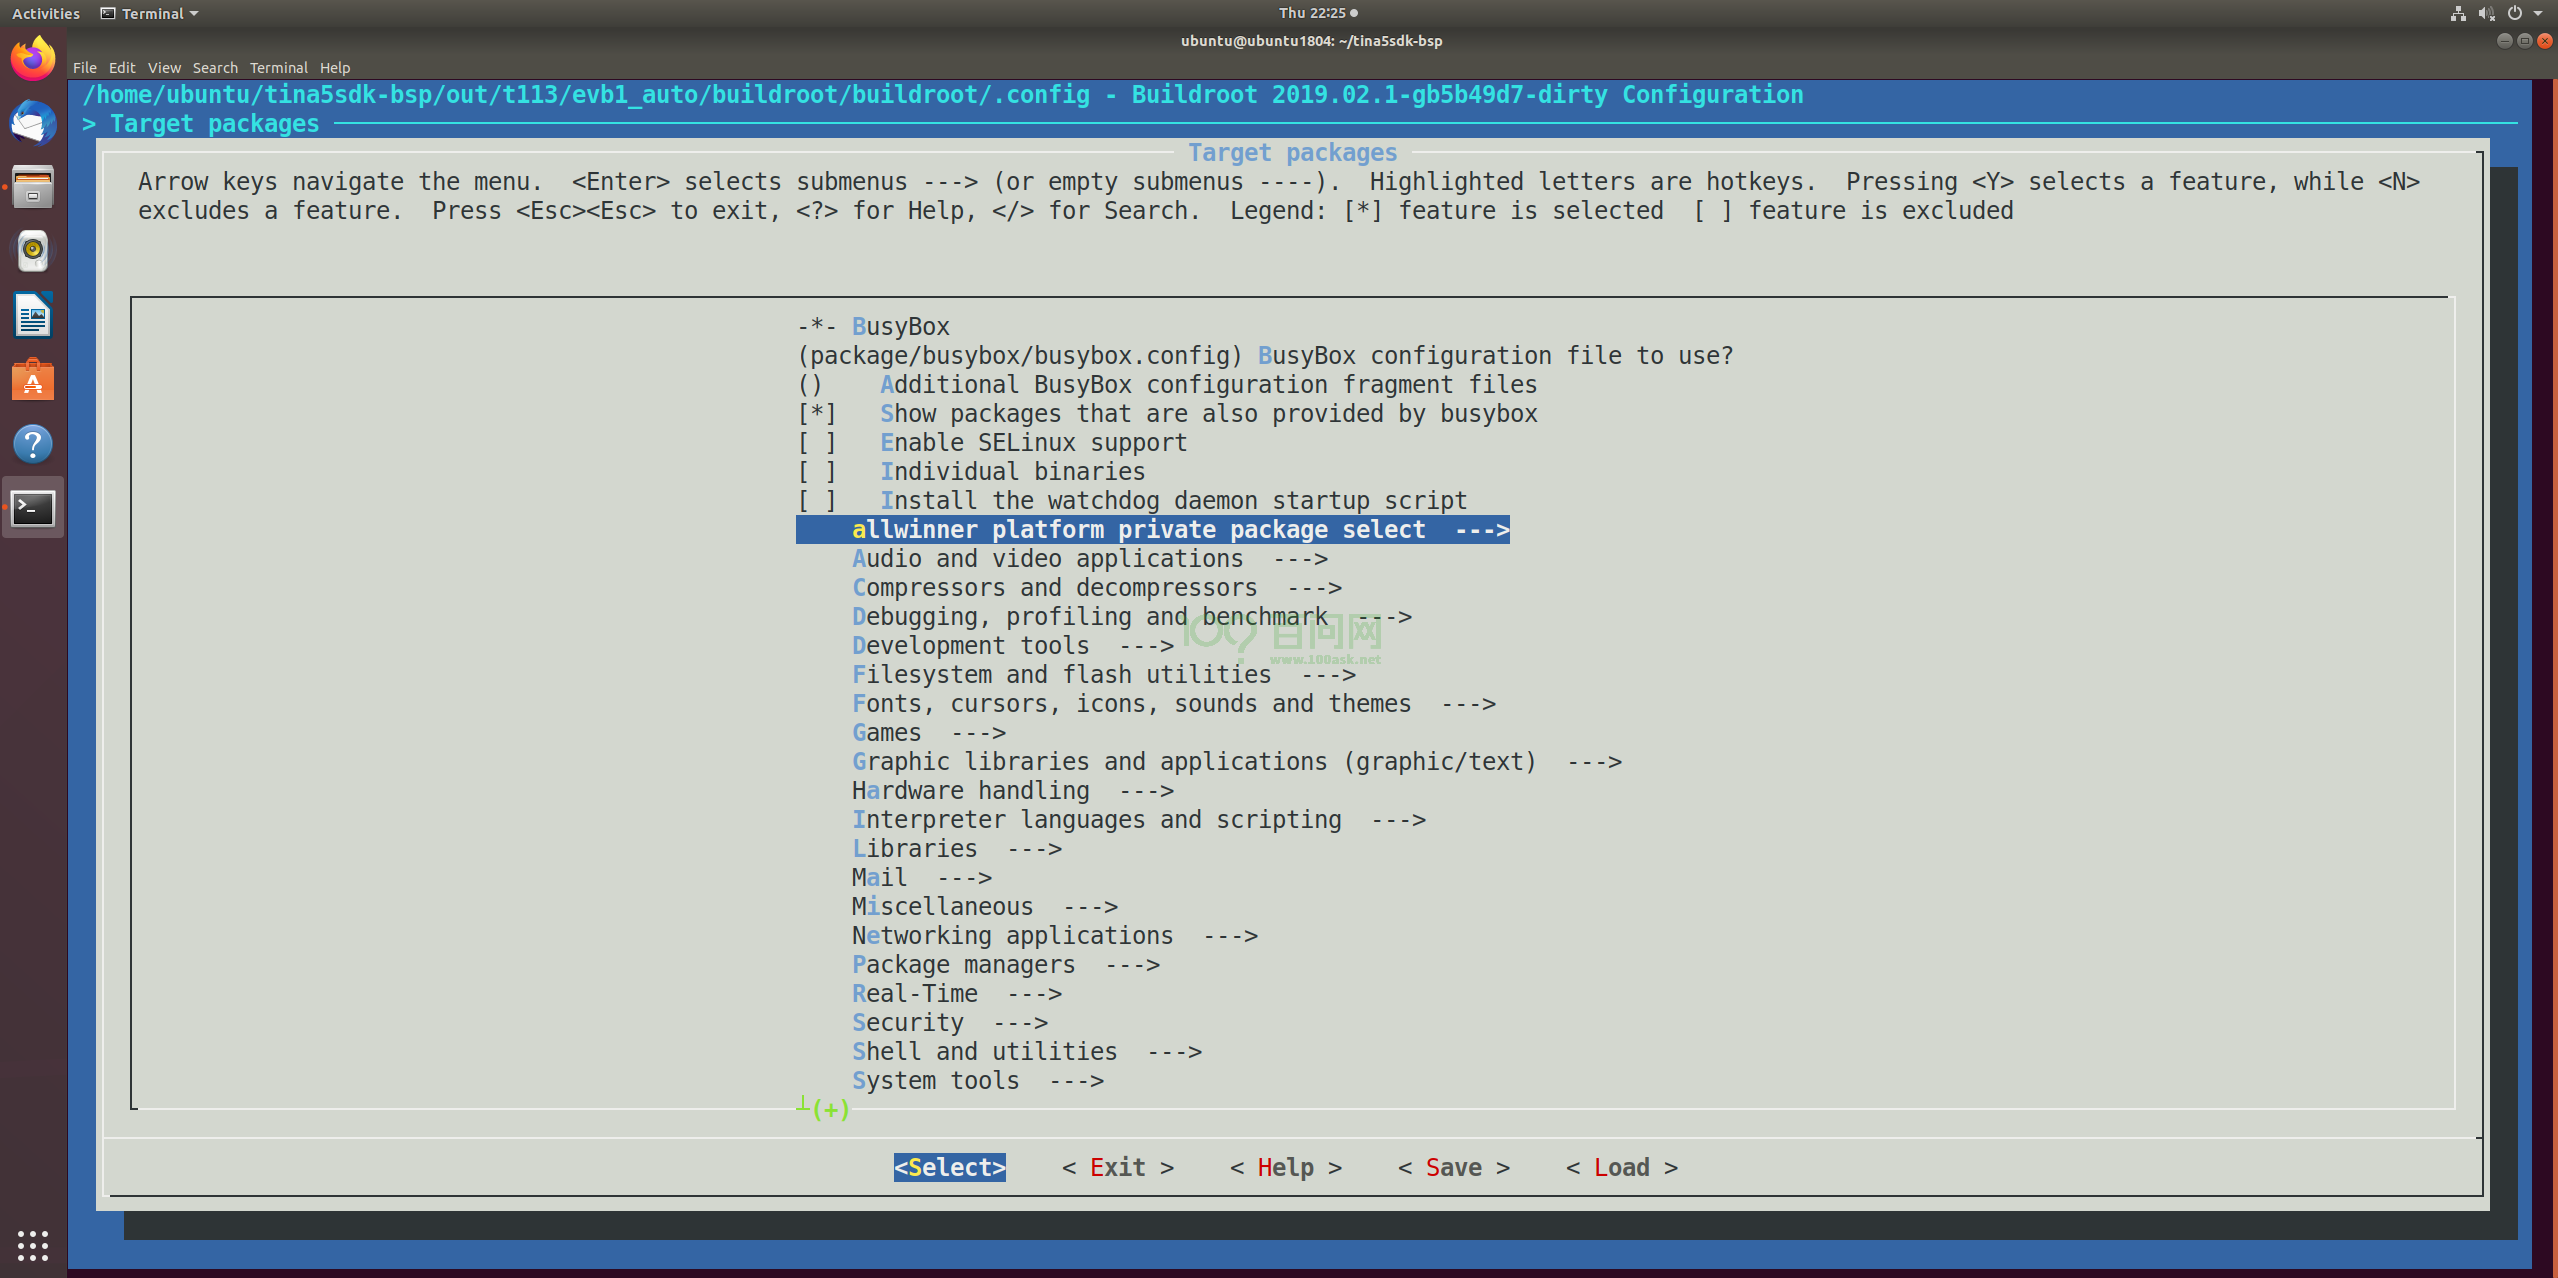Open Firefox from the dock
Viewport: 2558px width, 1278px height.
click(x=33, y=59)
